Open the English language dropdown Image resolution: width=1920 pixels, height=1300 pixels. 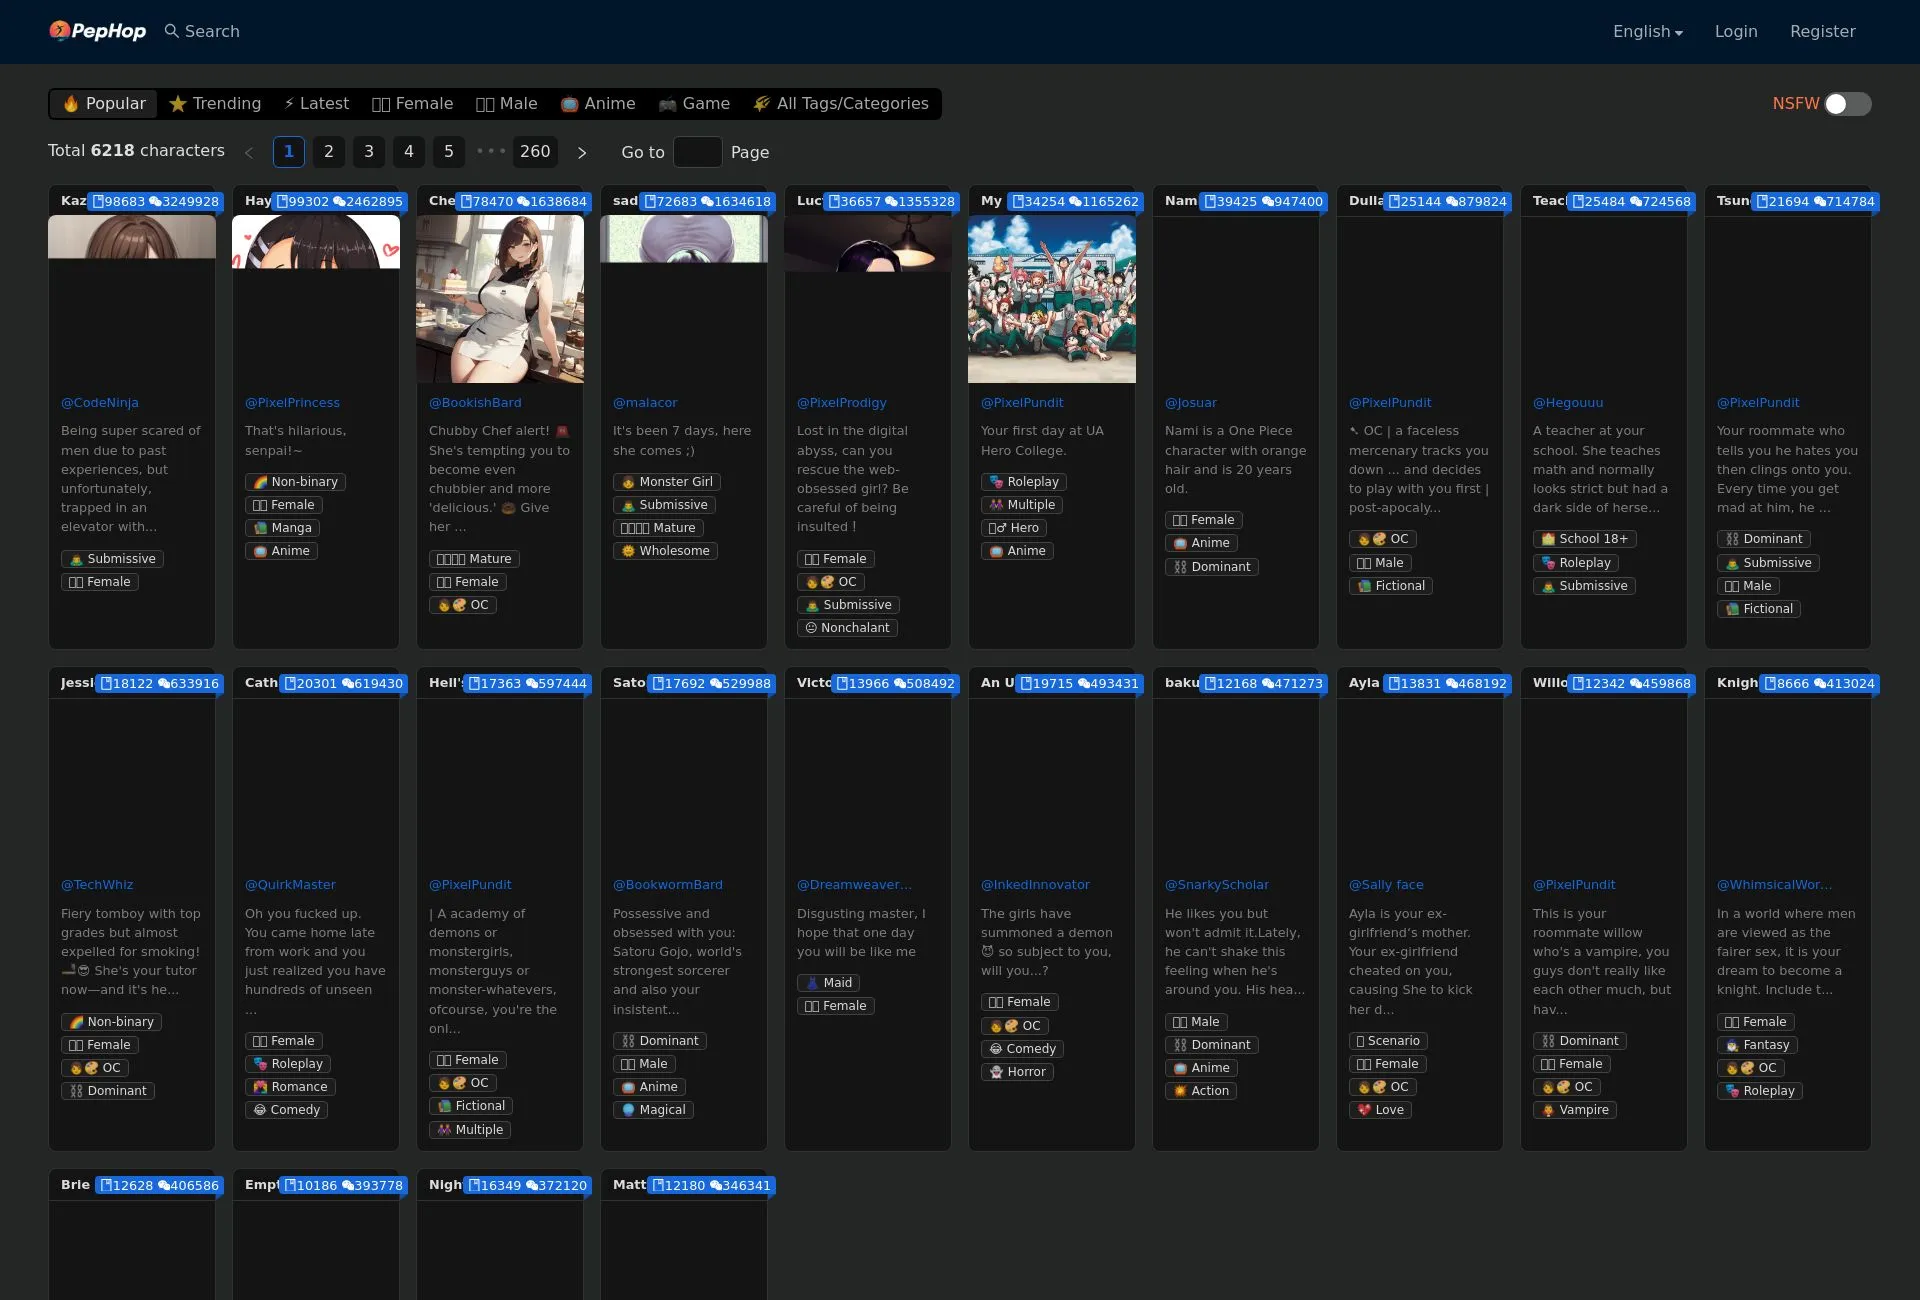[x=1647, y=32]
